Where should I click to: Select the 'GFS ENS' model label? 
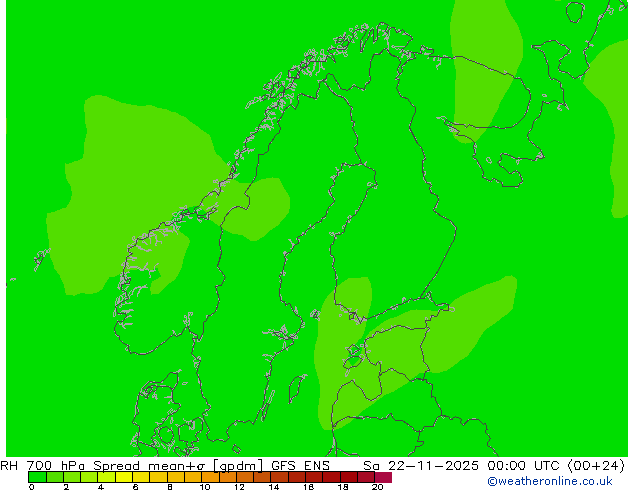300,466
